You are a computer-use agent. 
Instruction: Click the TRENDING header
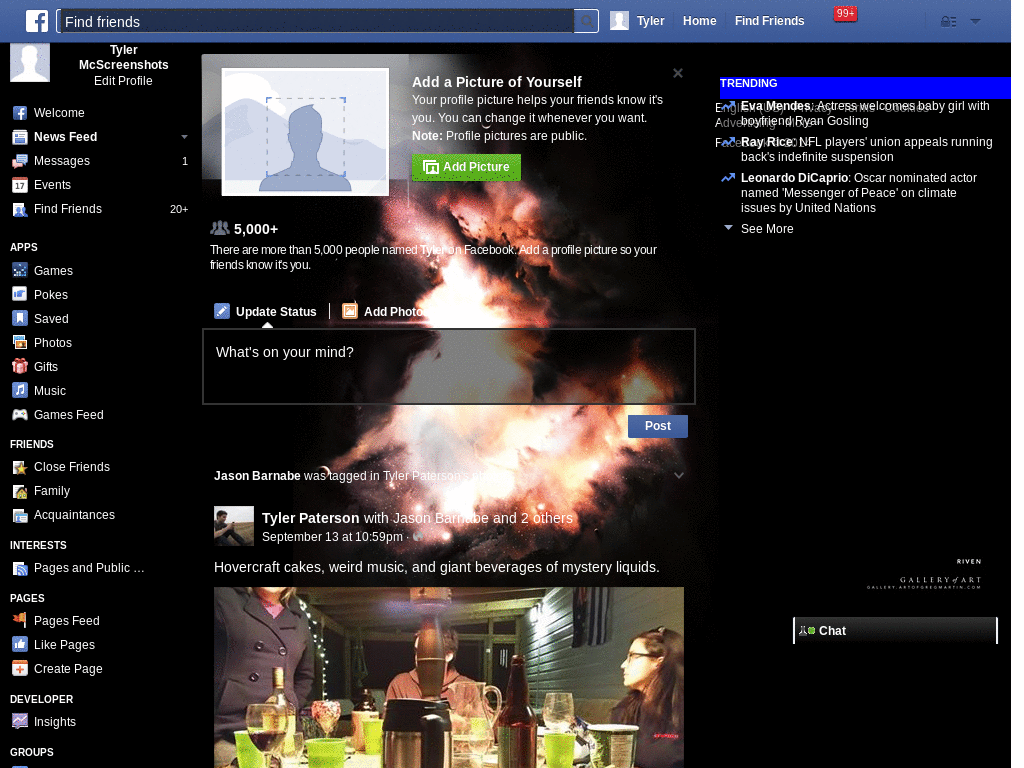point(748,84)
